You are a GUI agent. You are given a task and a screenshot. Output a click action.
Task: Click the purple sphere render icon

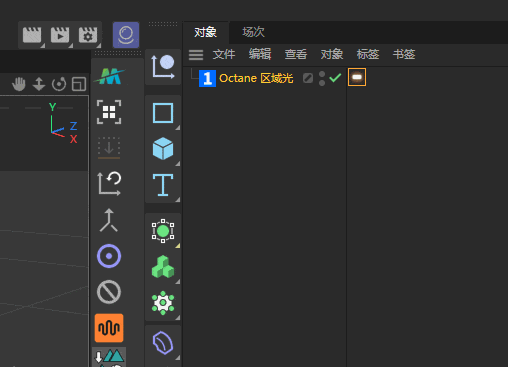tap(126, 35)
